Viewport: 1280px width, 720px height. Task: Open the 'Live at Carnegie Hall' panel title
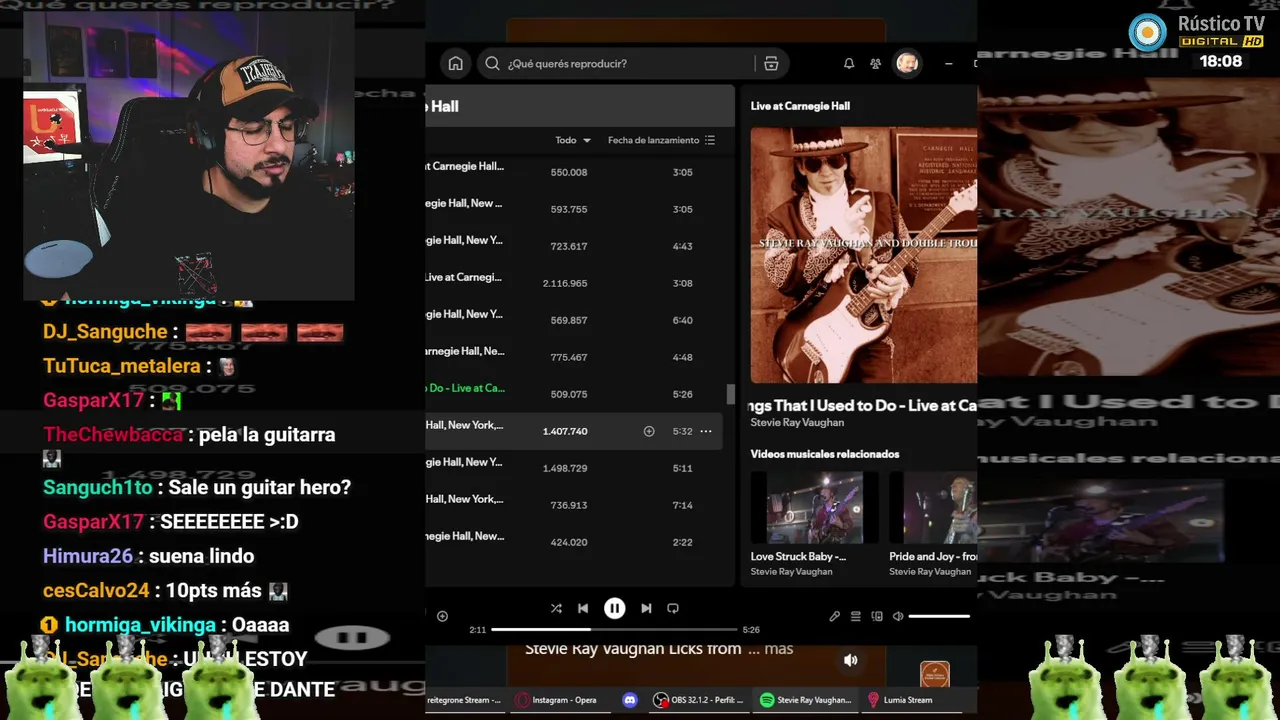tap(800, 106)
